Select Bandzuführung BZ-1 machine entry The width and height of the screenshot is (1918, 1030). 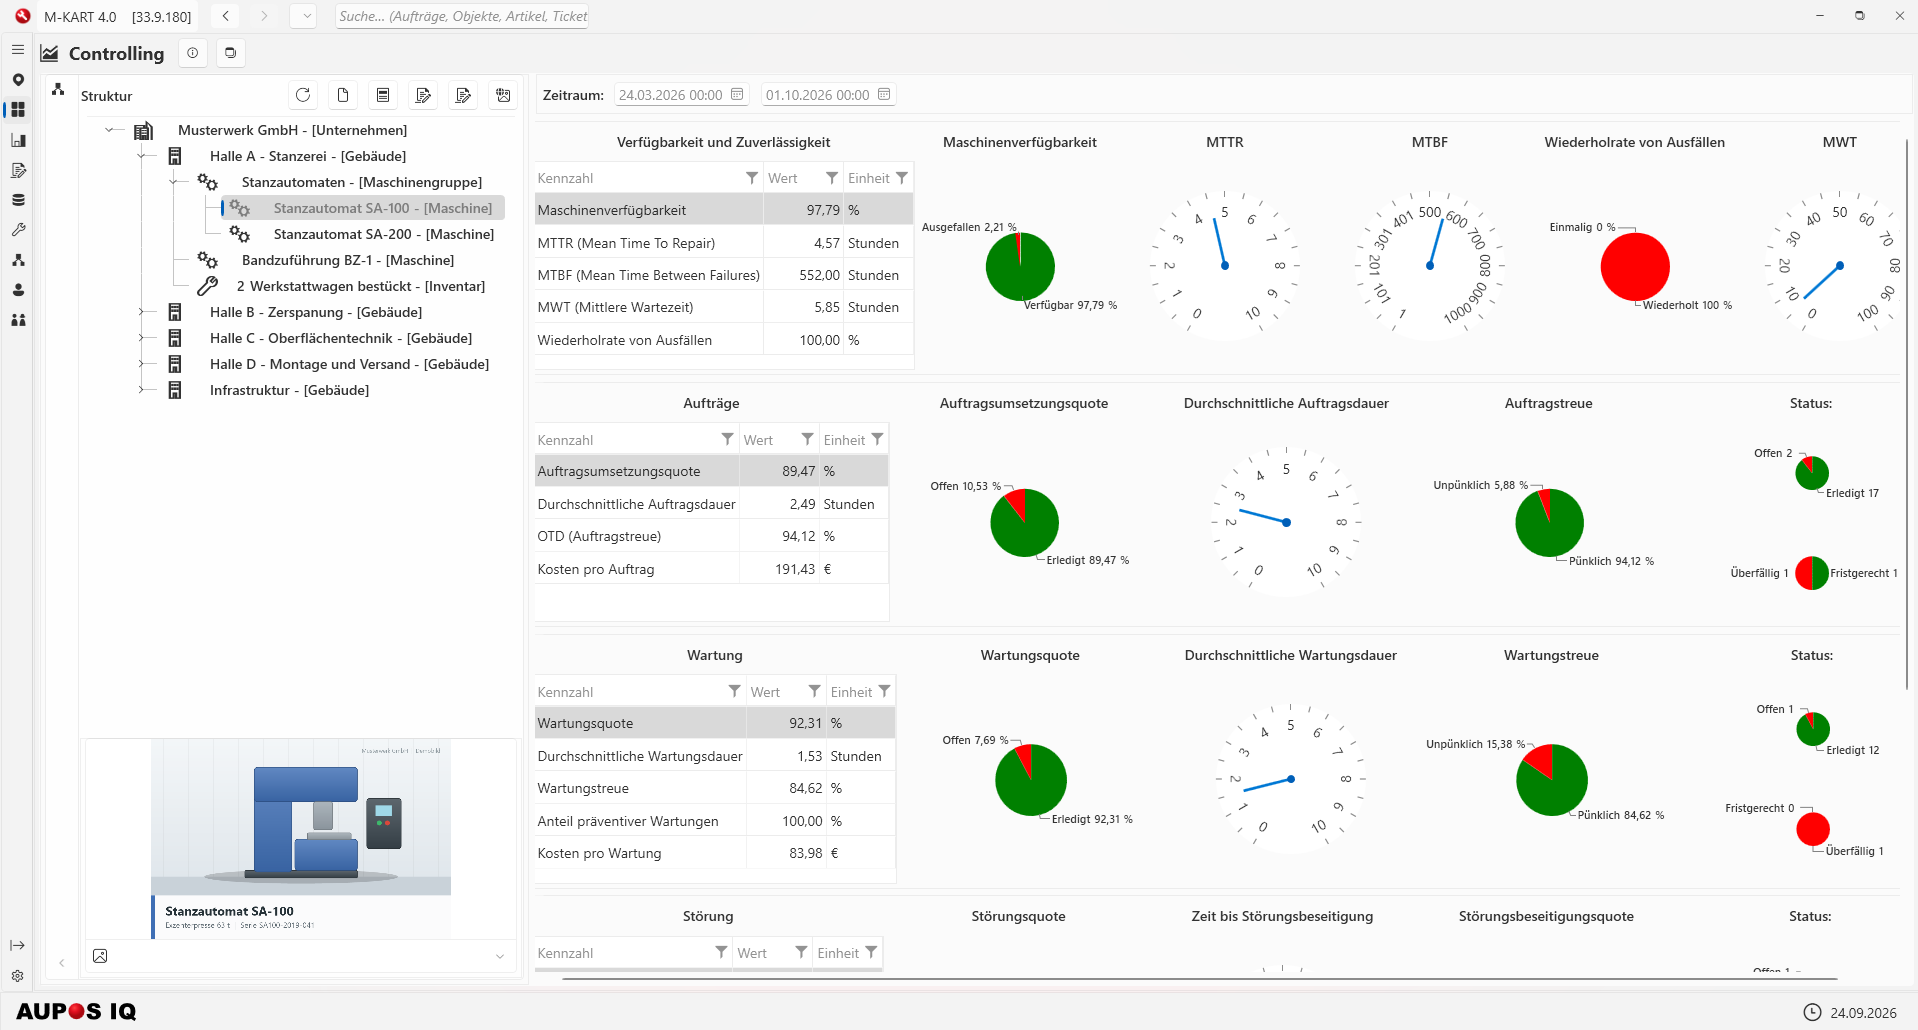tap(348, 260)
